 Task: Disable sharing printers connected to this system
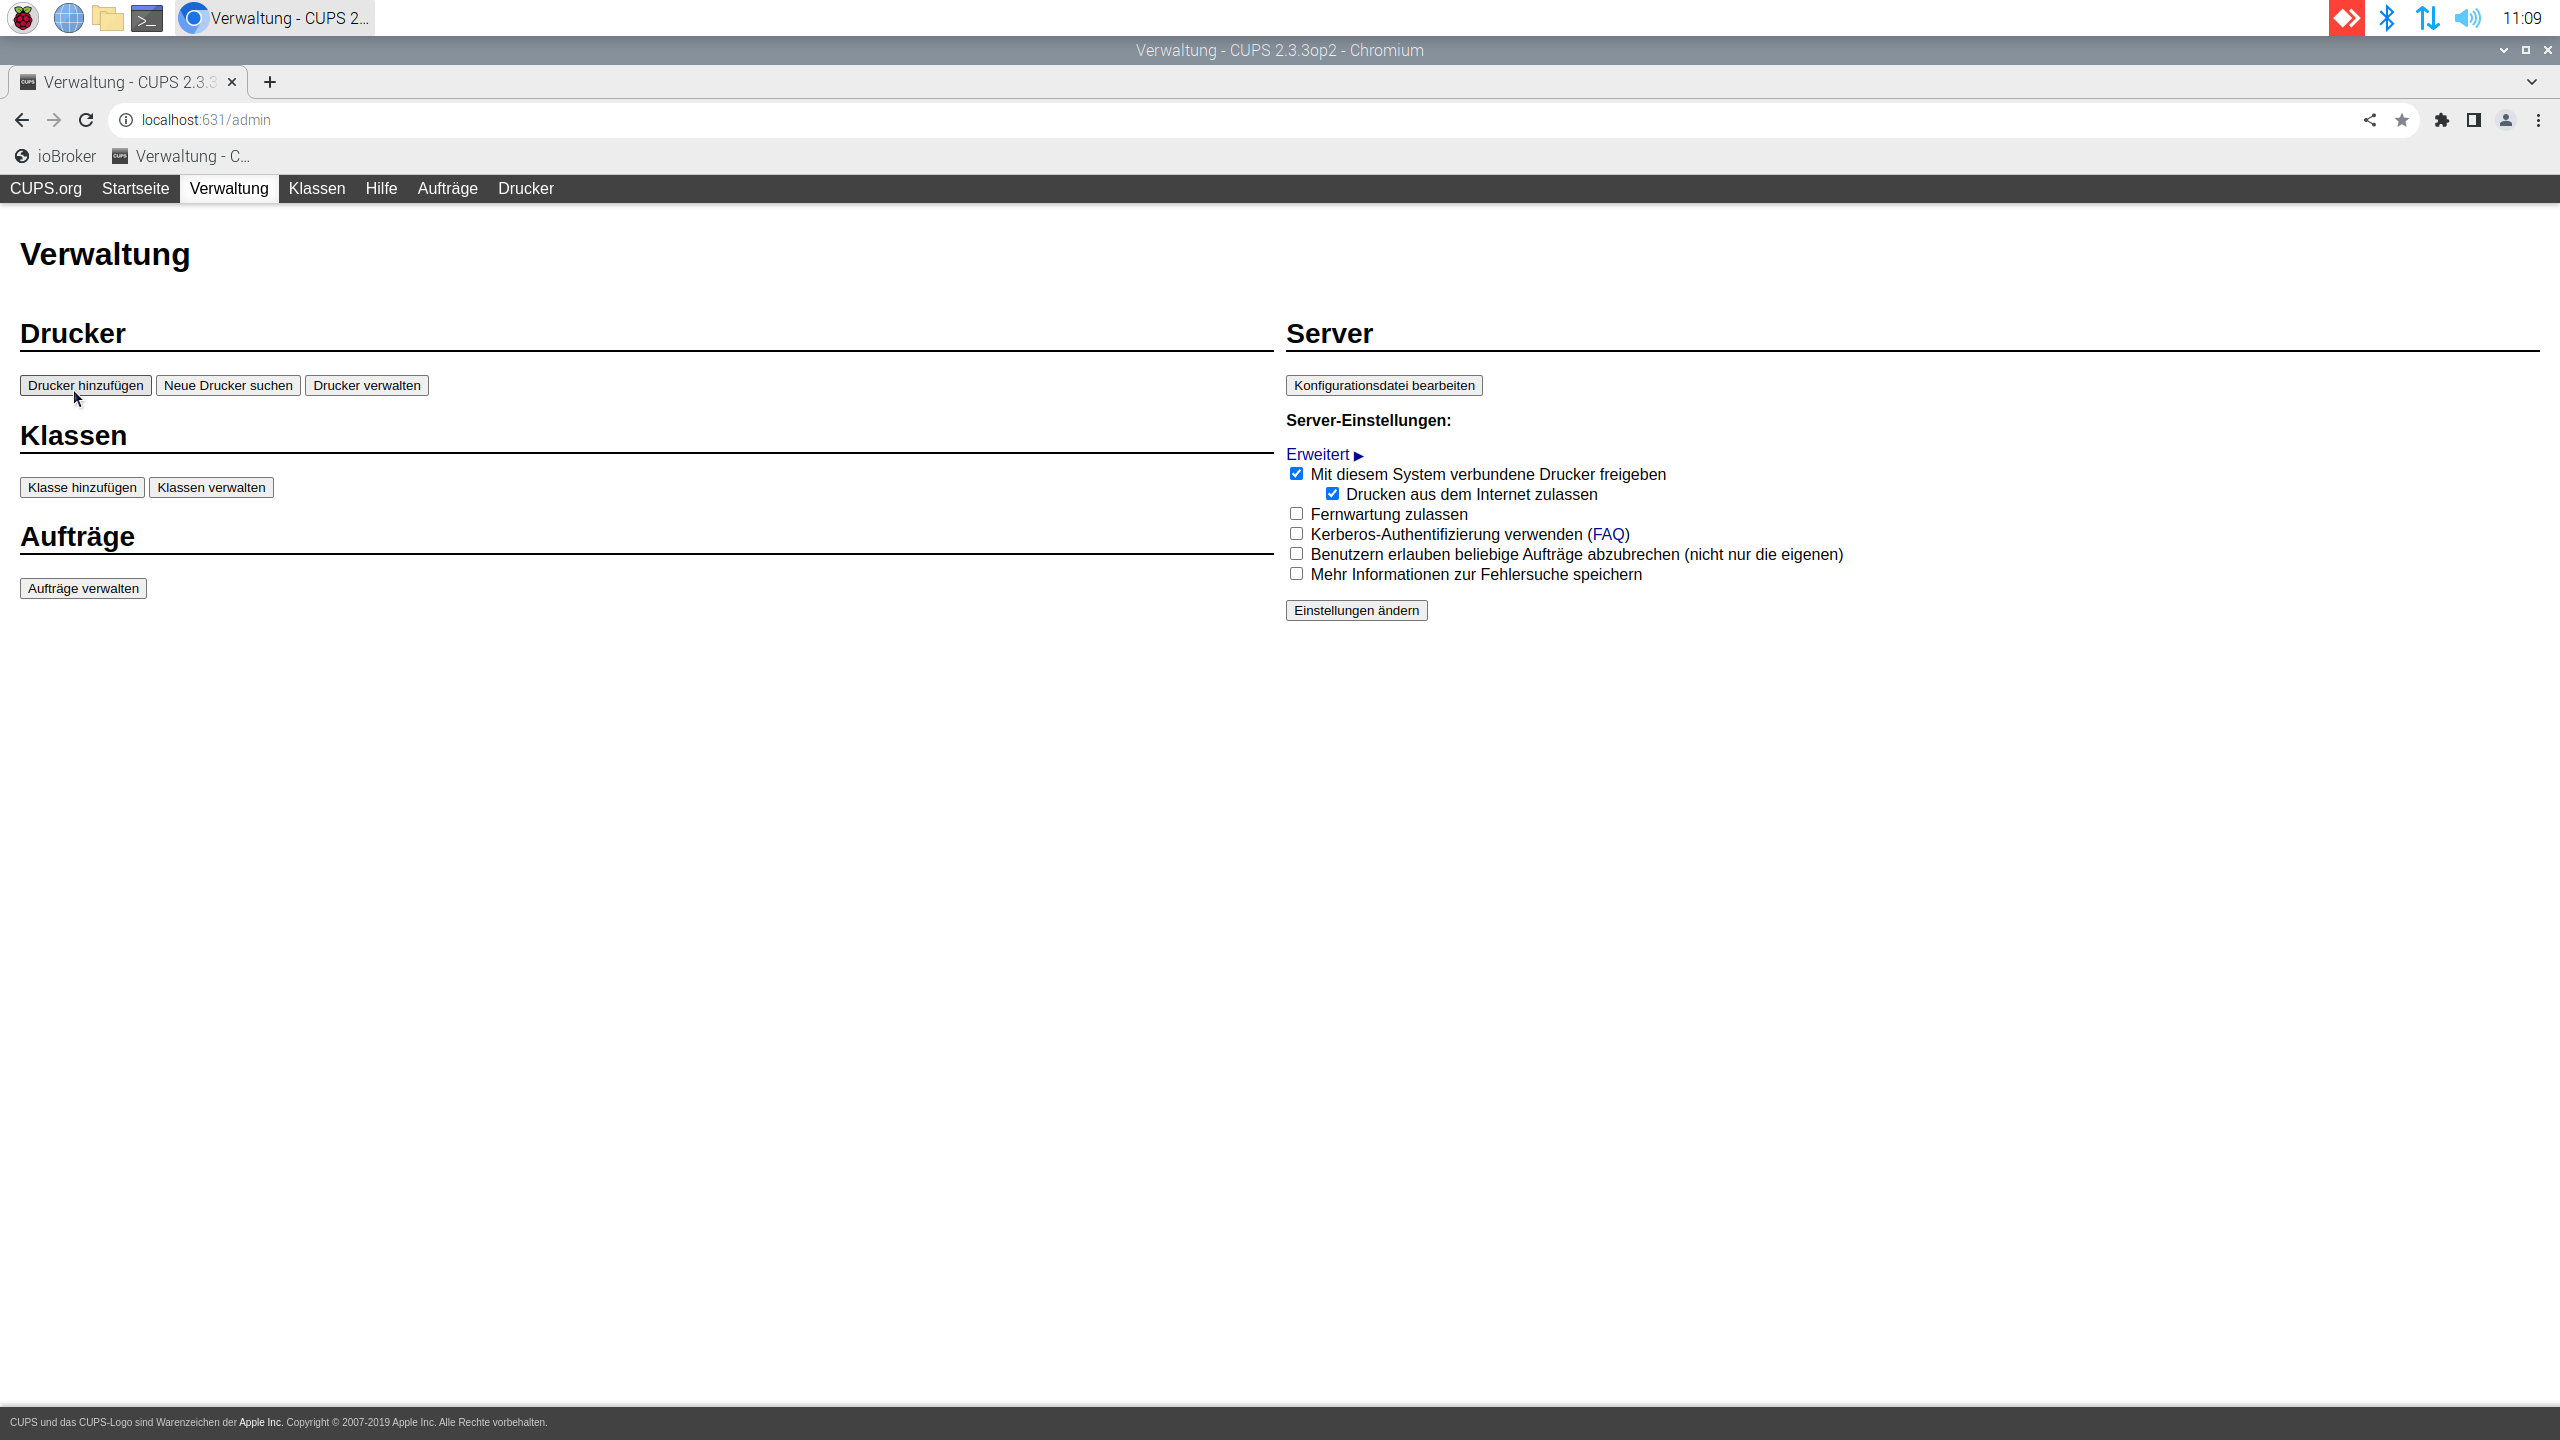coord(1296,474)
